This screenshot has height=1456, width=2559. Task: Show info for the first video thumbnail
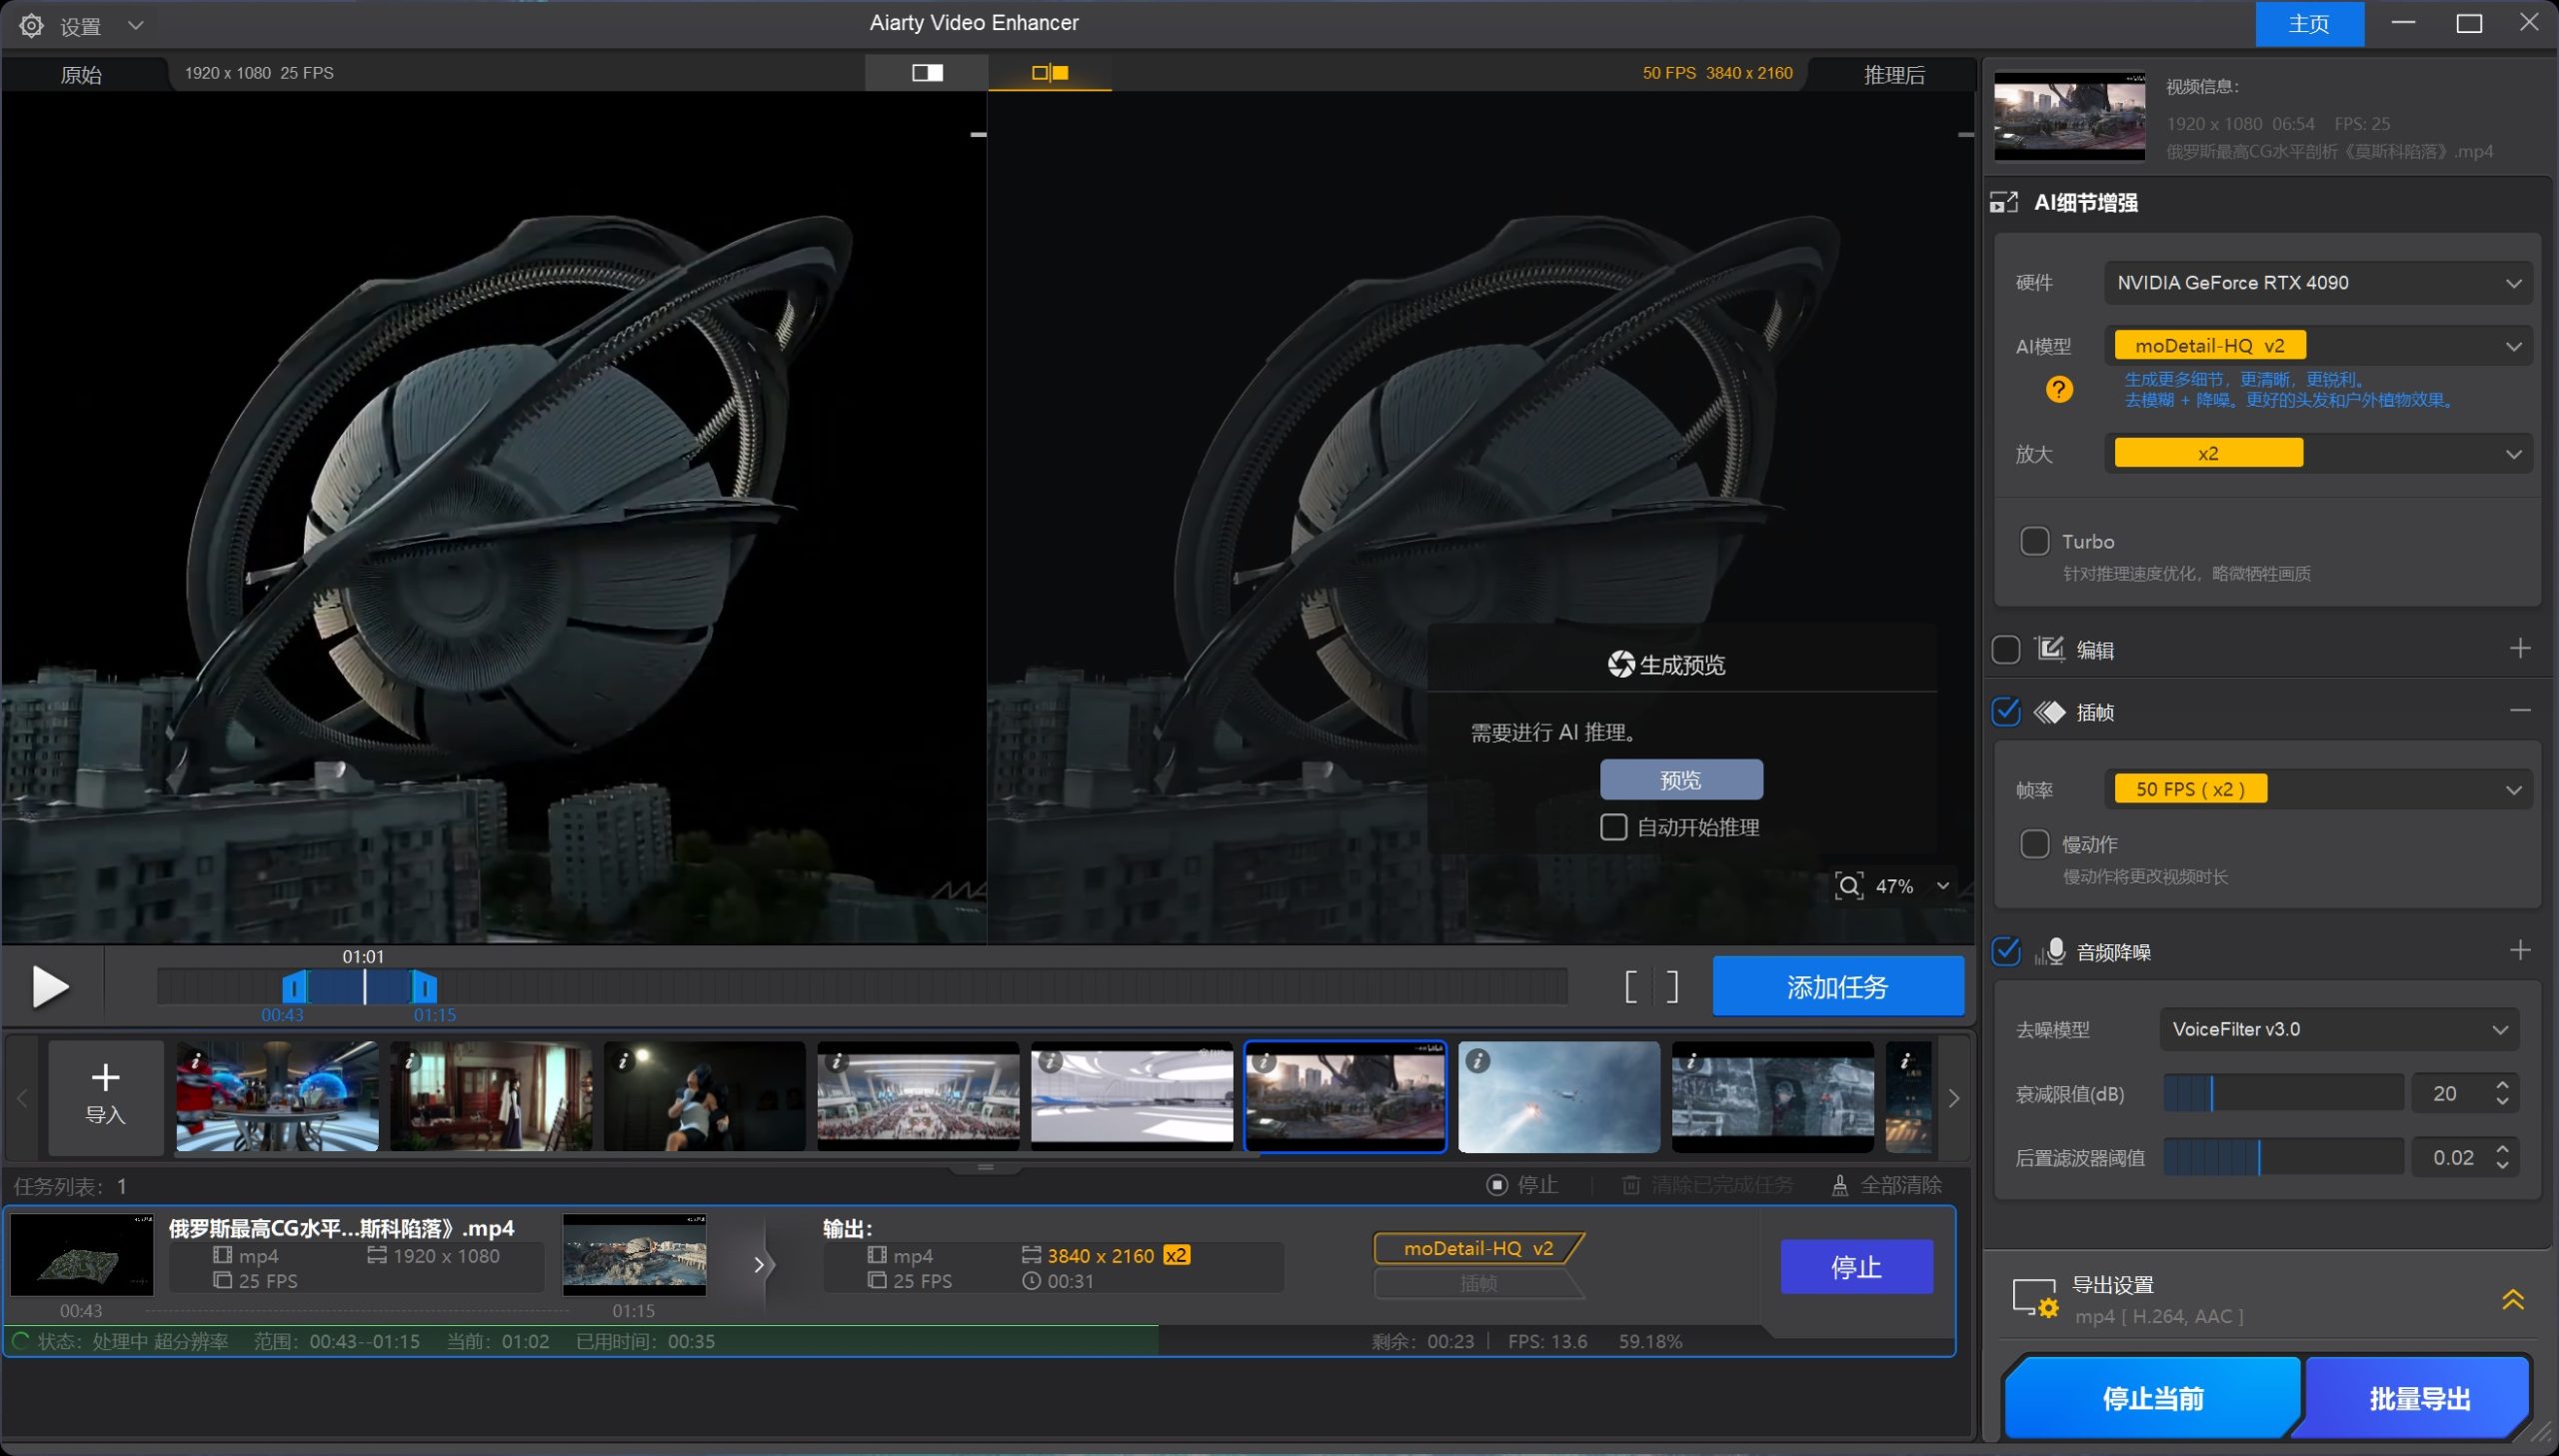196,1061
